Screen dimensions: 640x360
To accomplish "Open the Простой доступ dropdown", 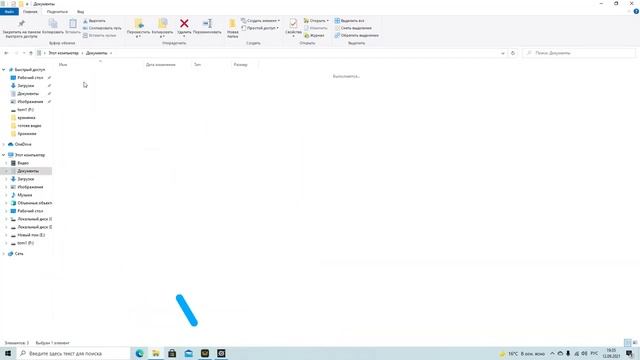I will coord(260,28).
